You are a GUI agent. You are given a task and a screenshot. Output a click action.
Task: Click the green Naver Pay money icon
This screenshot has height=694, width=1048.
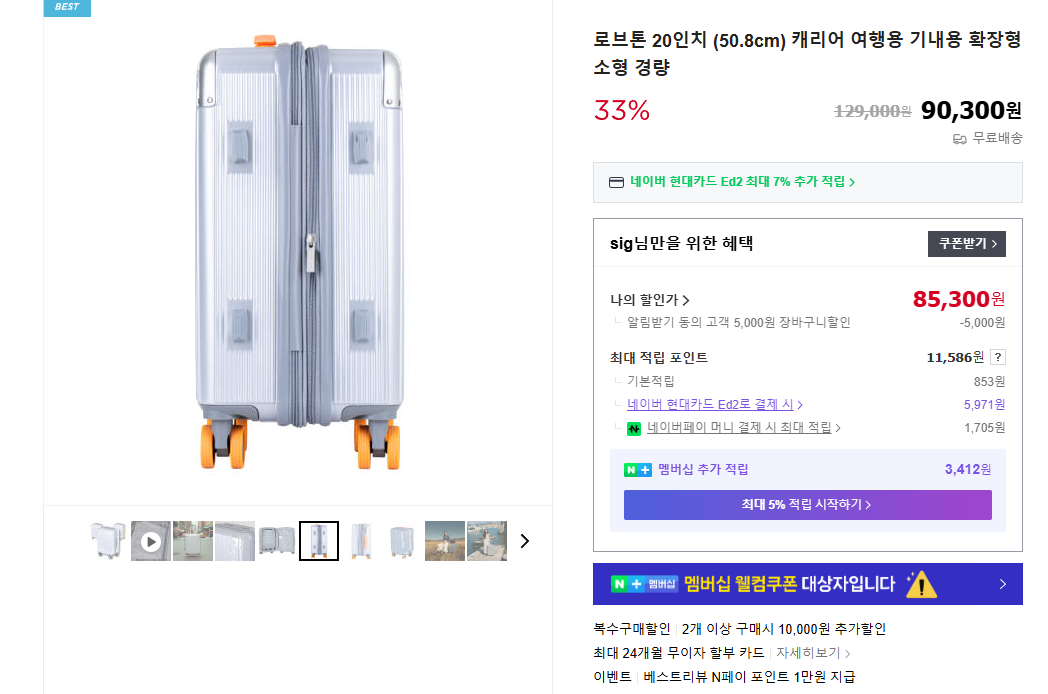[x=634, y=428]
